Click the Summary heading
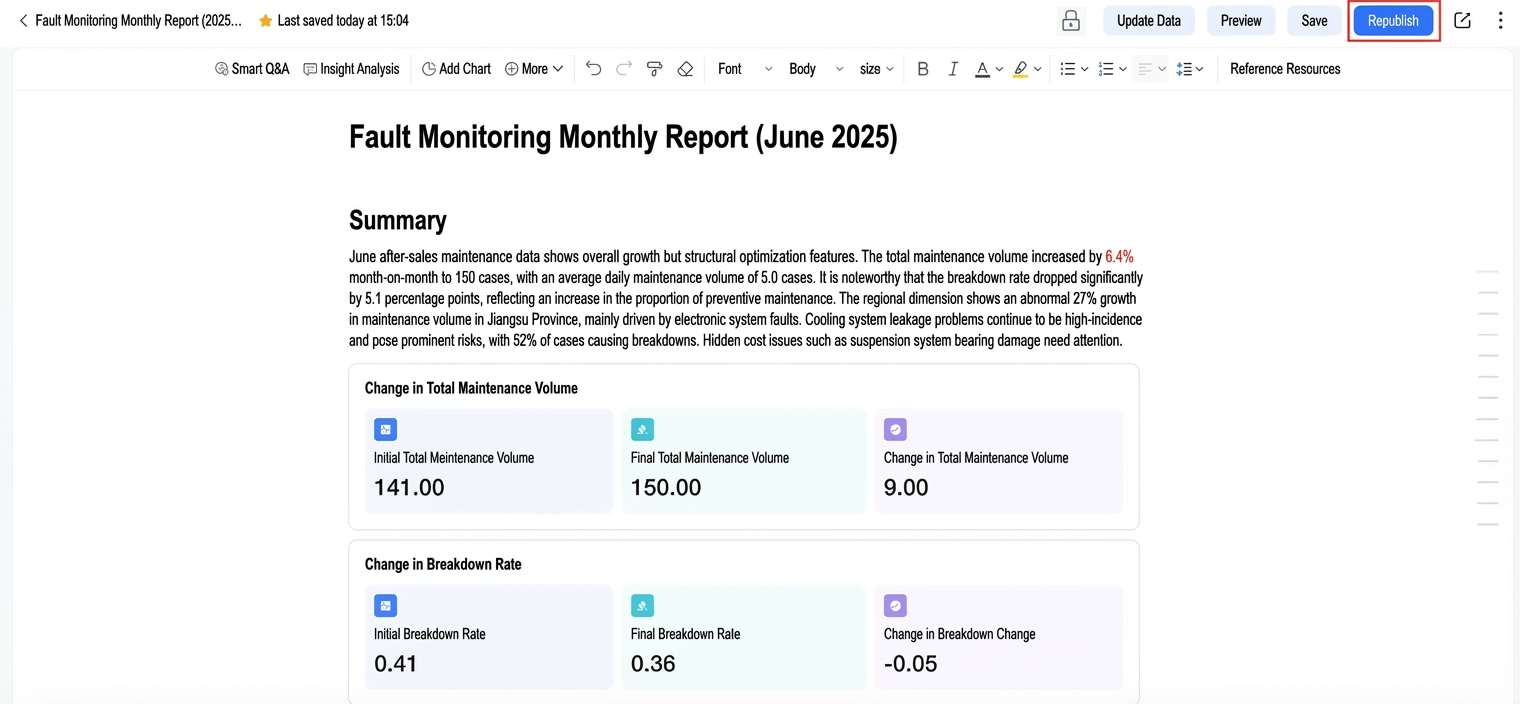This screenshot has height=704, width=1520. (397, 220)
